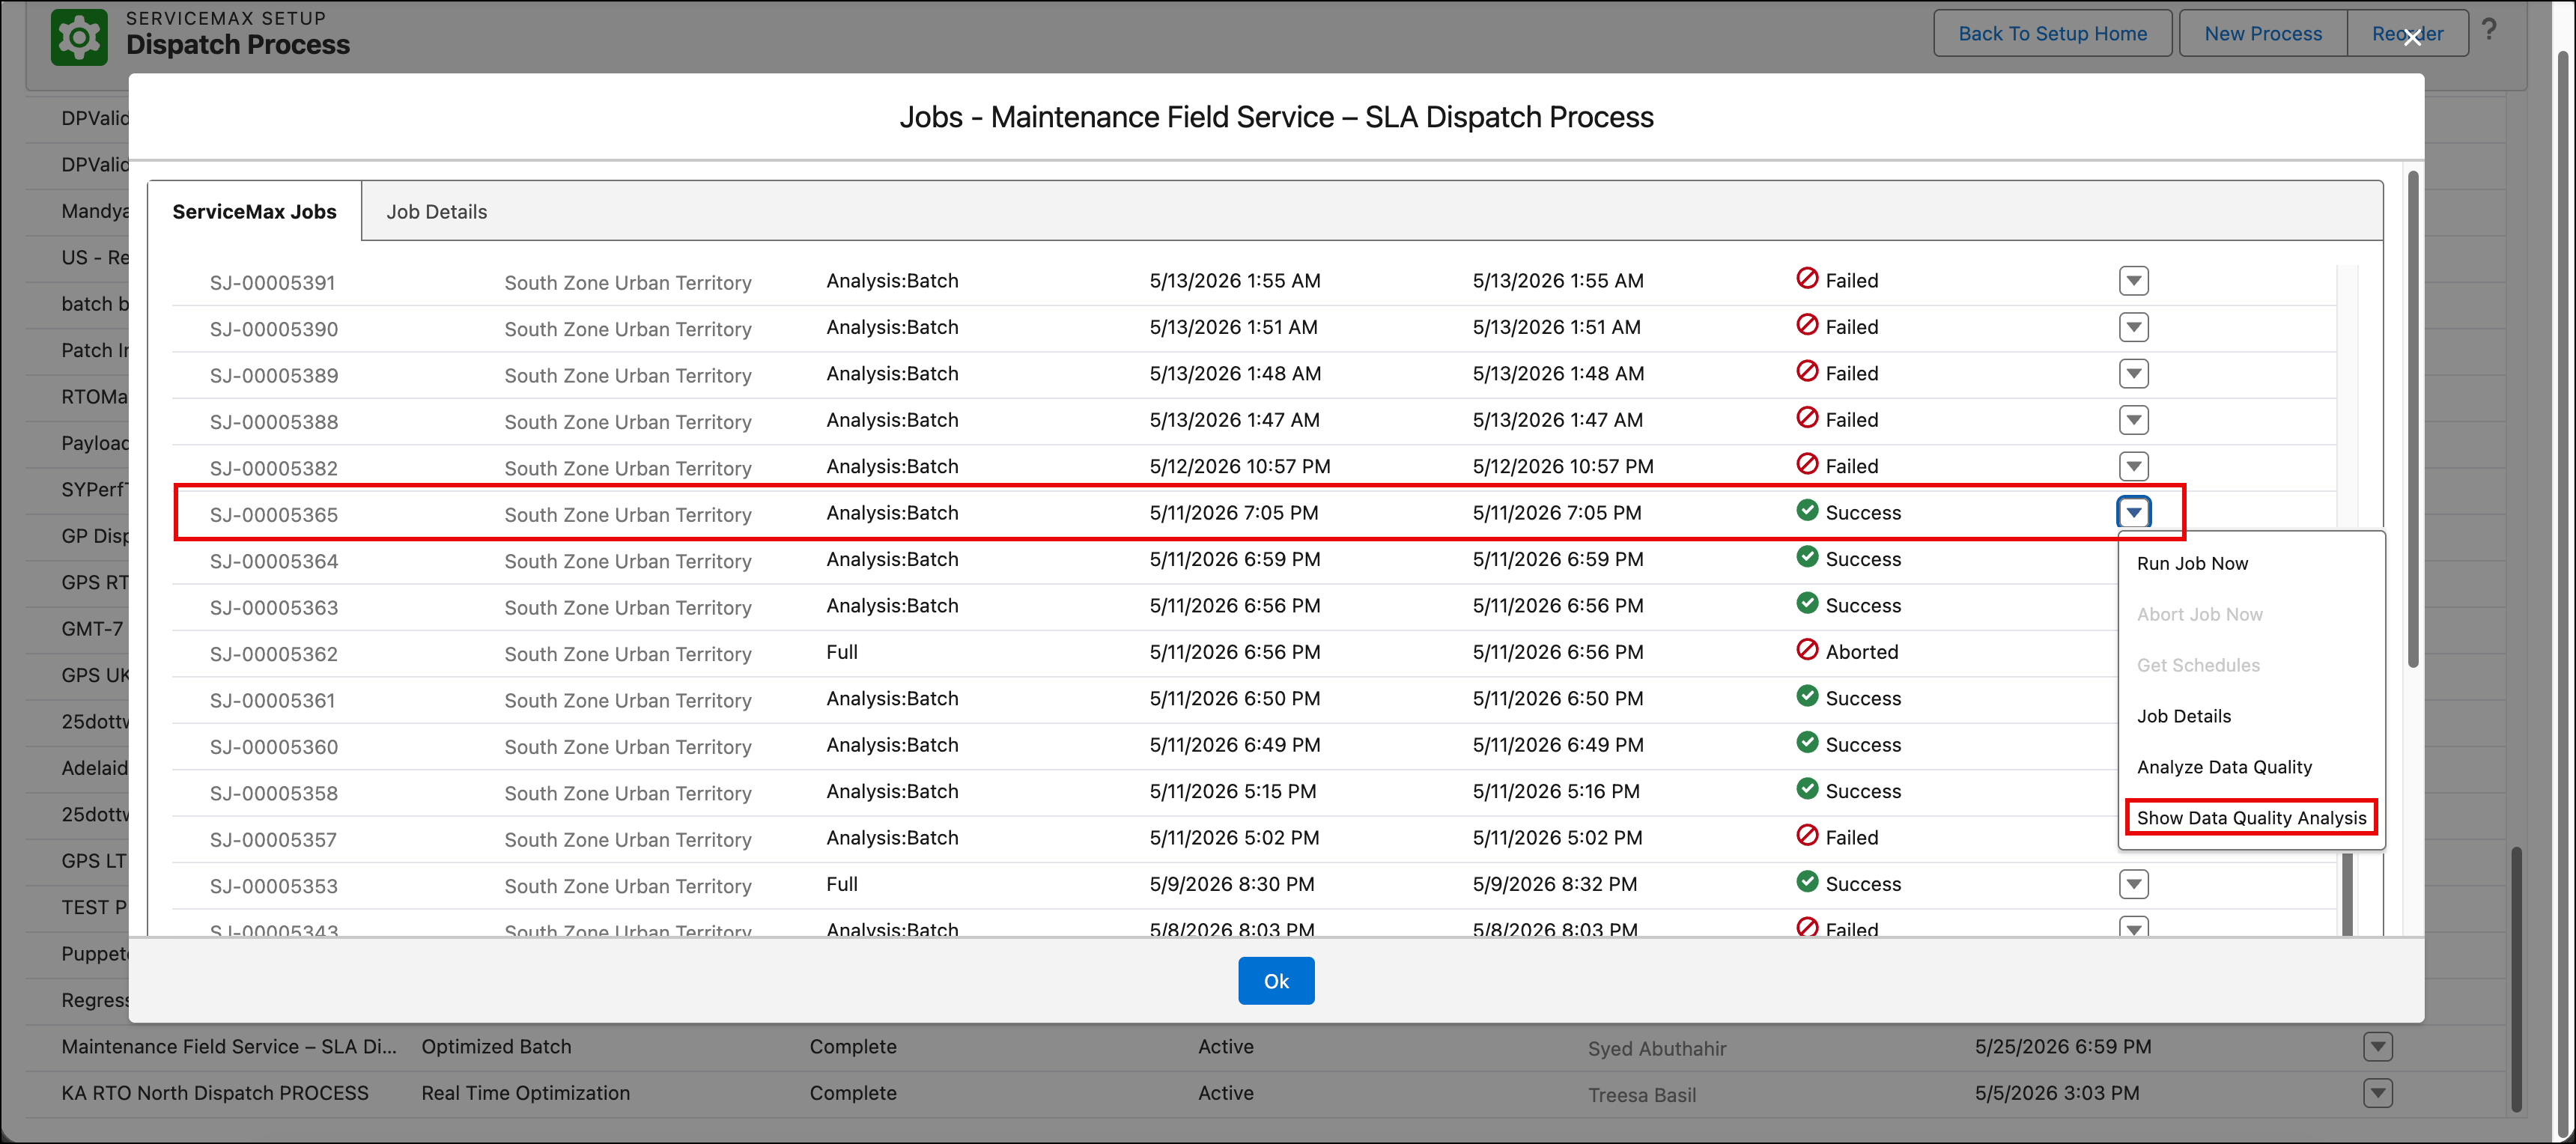Open action dropdown for job SJ-00005390
2576x1144 pixels.
tap(2133, 327)
